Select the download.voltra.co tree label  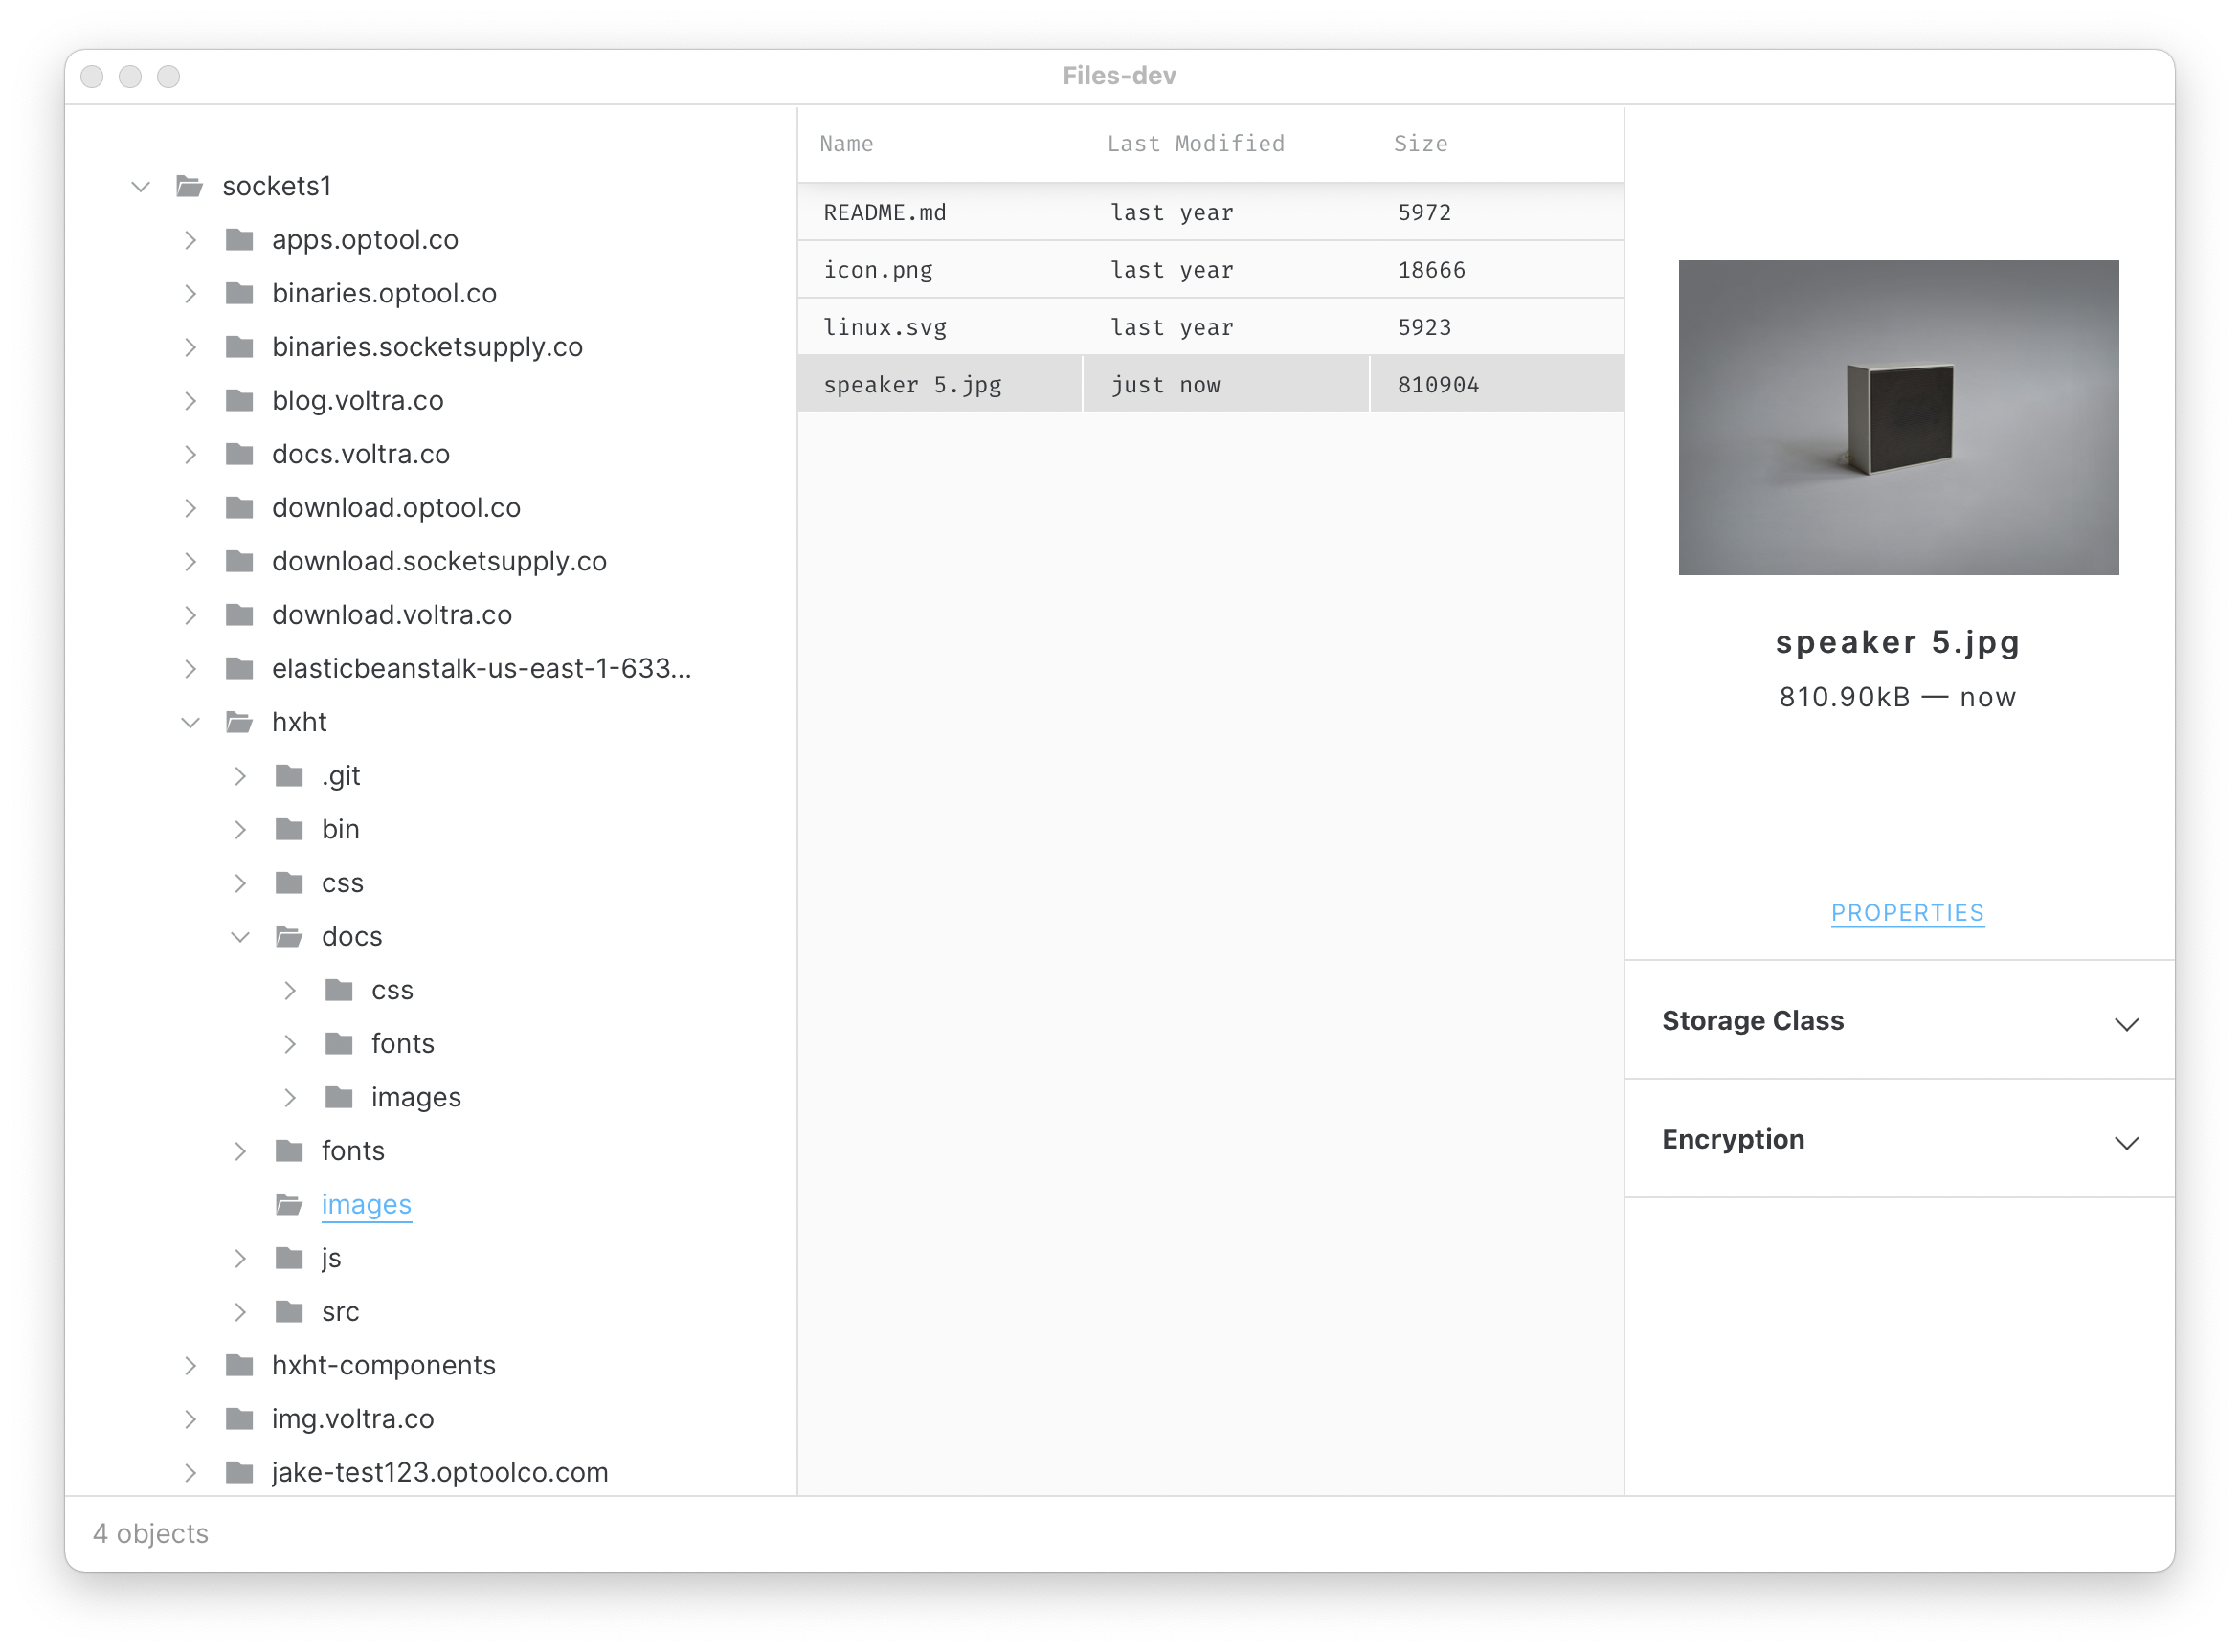[392, 615]
